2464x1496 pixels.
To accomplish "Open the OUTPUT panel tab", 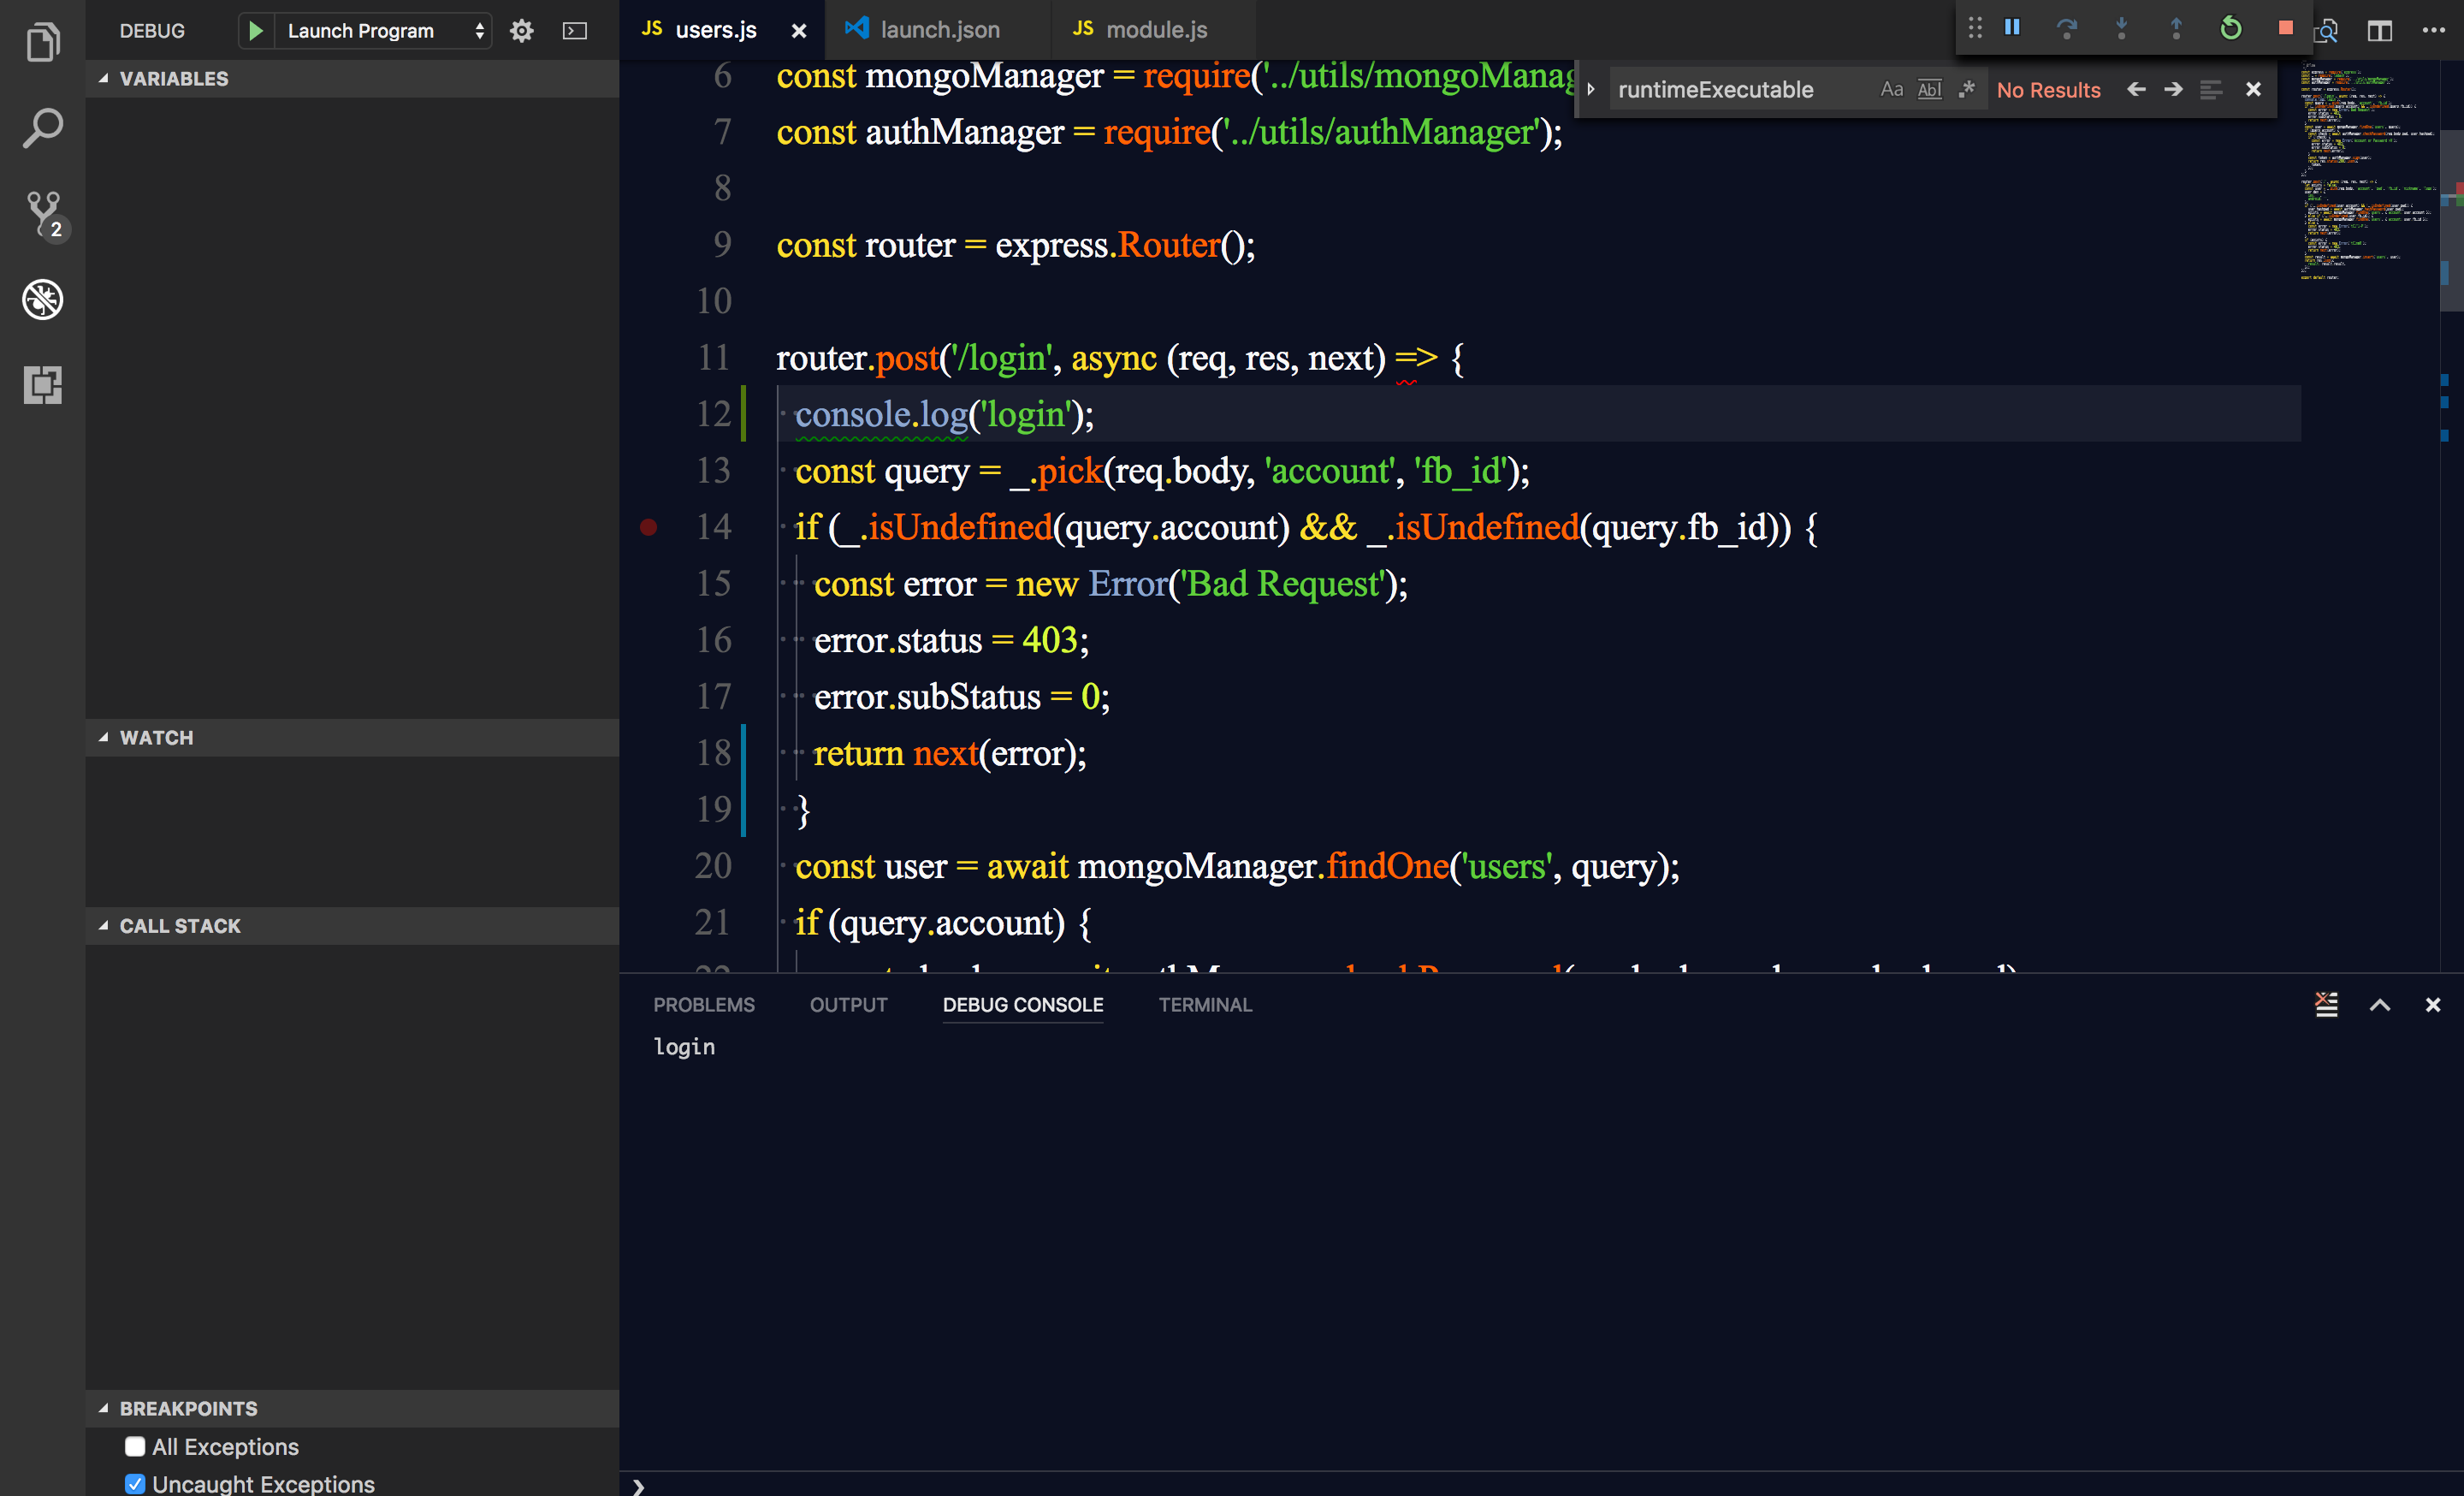I will [849, 1004].
